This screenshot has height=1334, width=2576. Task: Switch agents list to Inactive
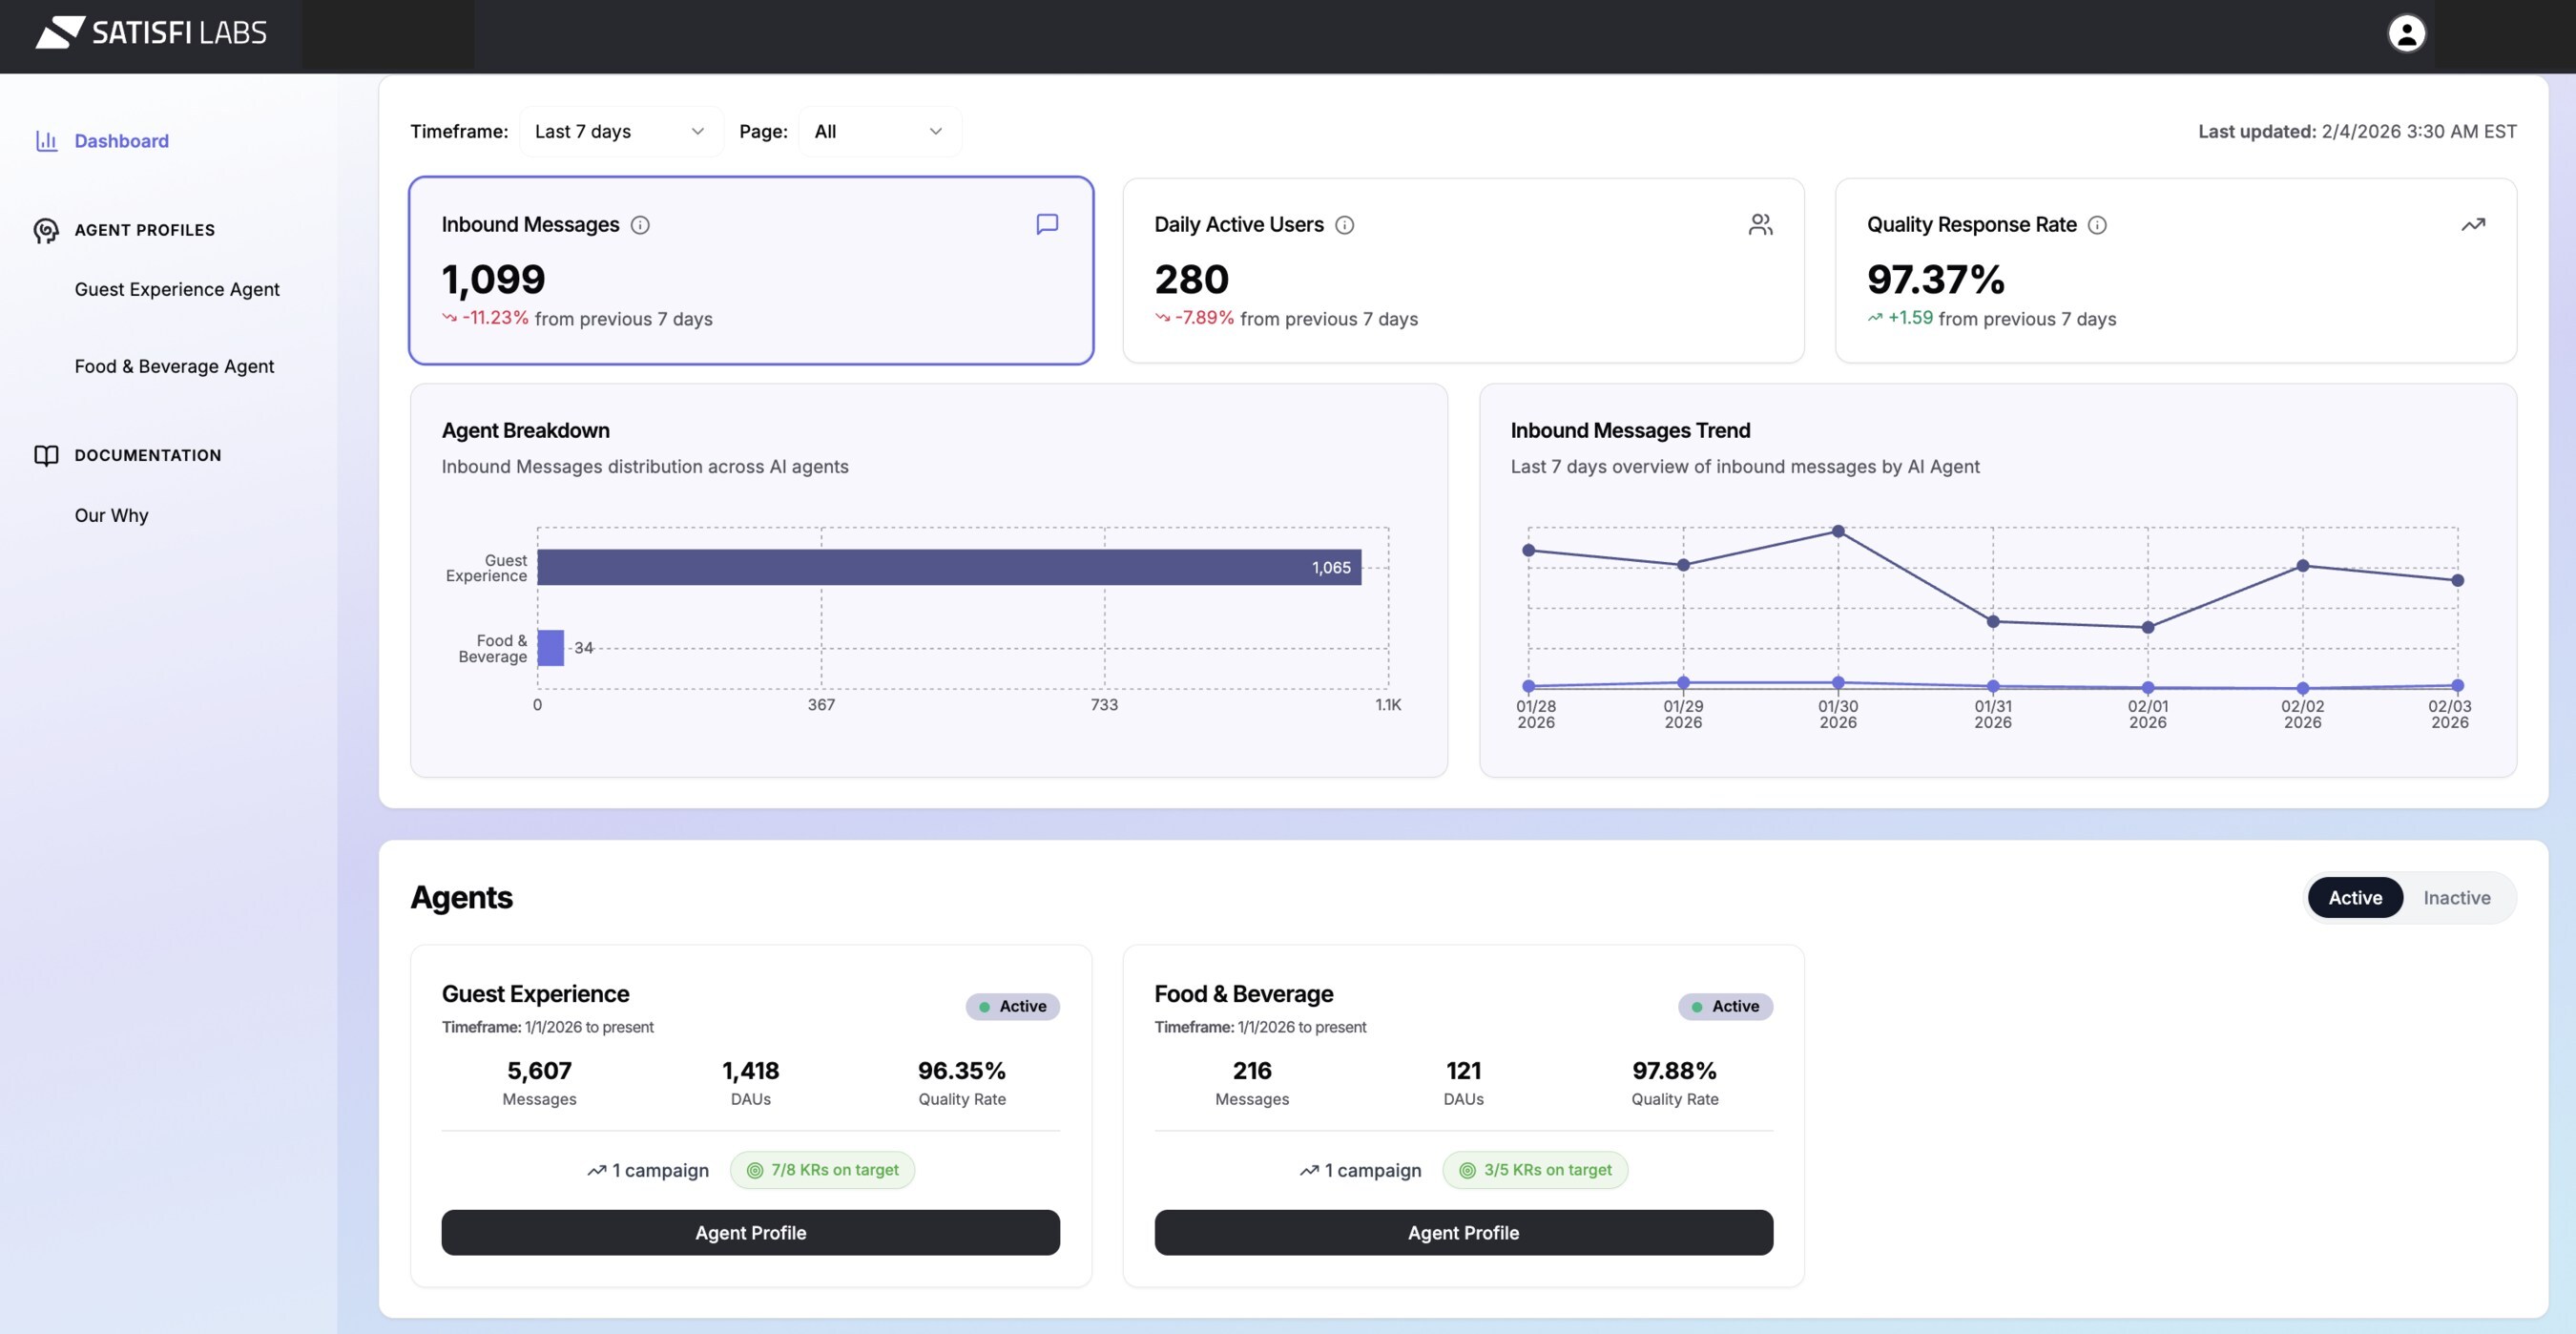click(2456, 897)
